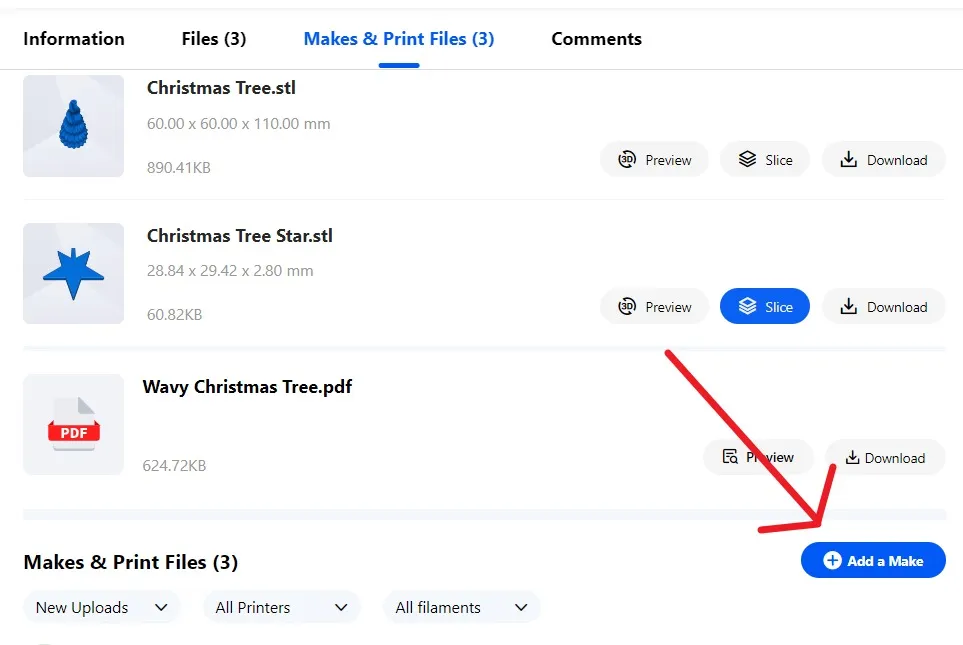Go to the Comments tab
963x645 pixels.
pos(596,39)
